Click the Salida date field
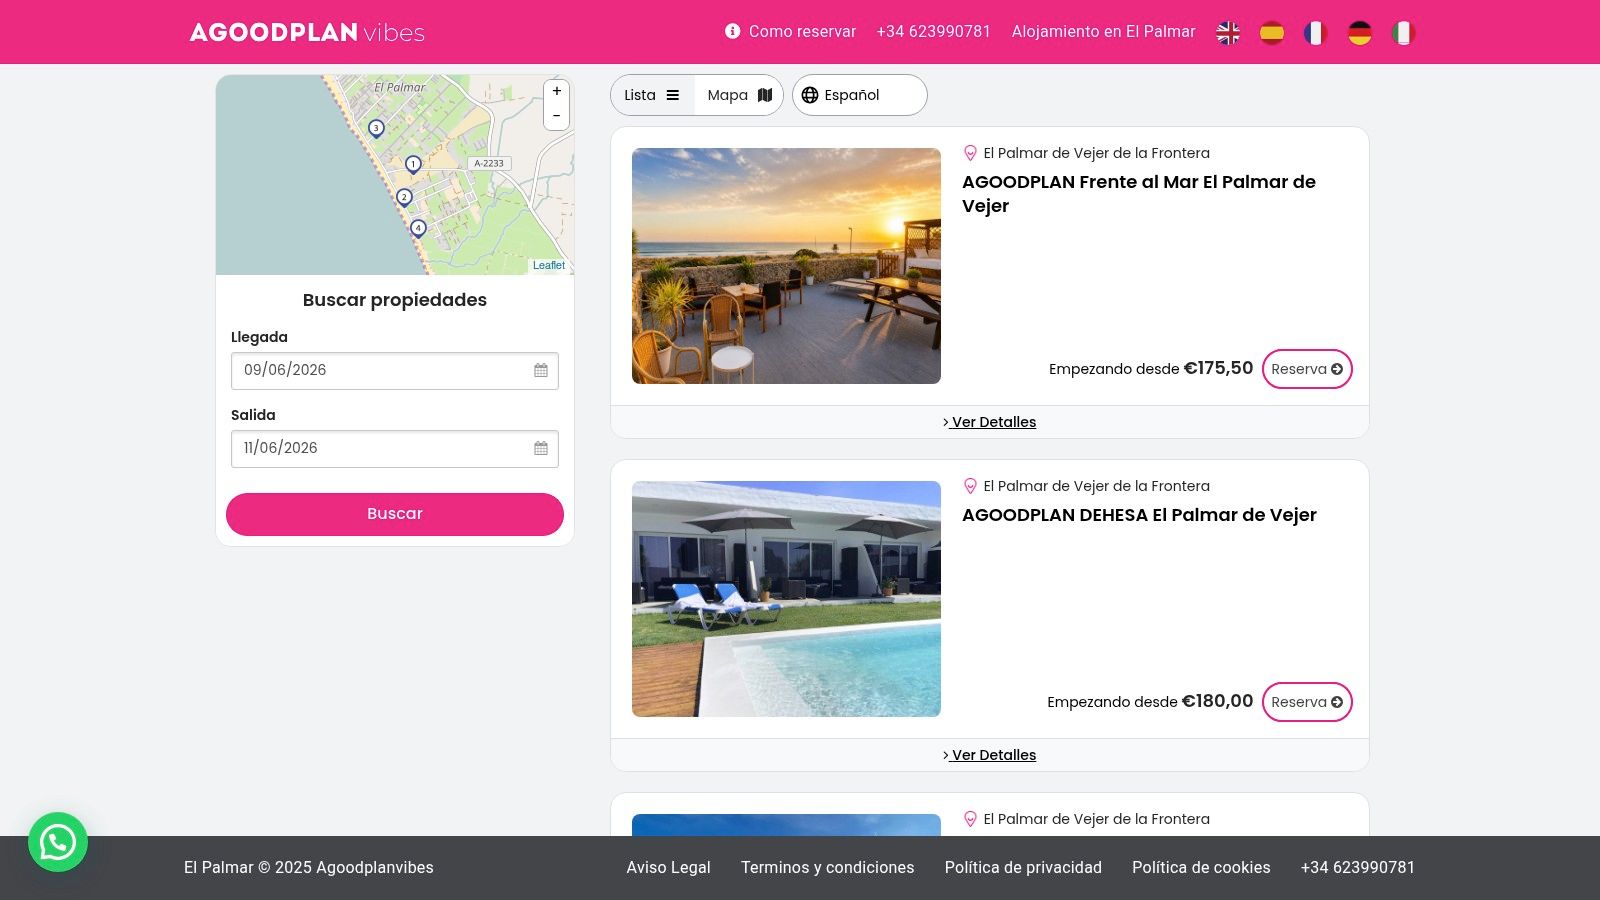The height and width of the screenshot is (900, 1600). click(395, 448)
